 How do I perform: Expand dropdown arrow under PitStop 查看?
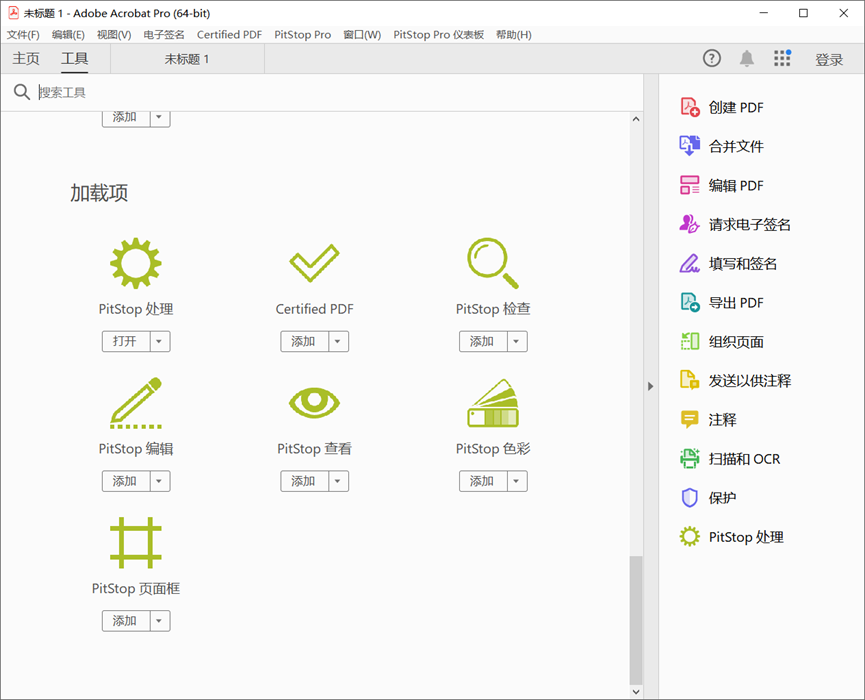[x=338, y=481]
